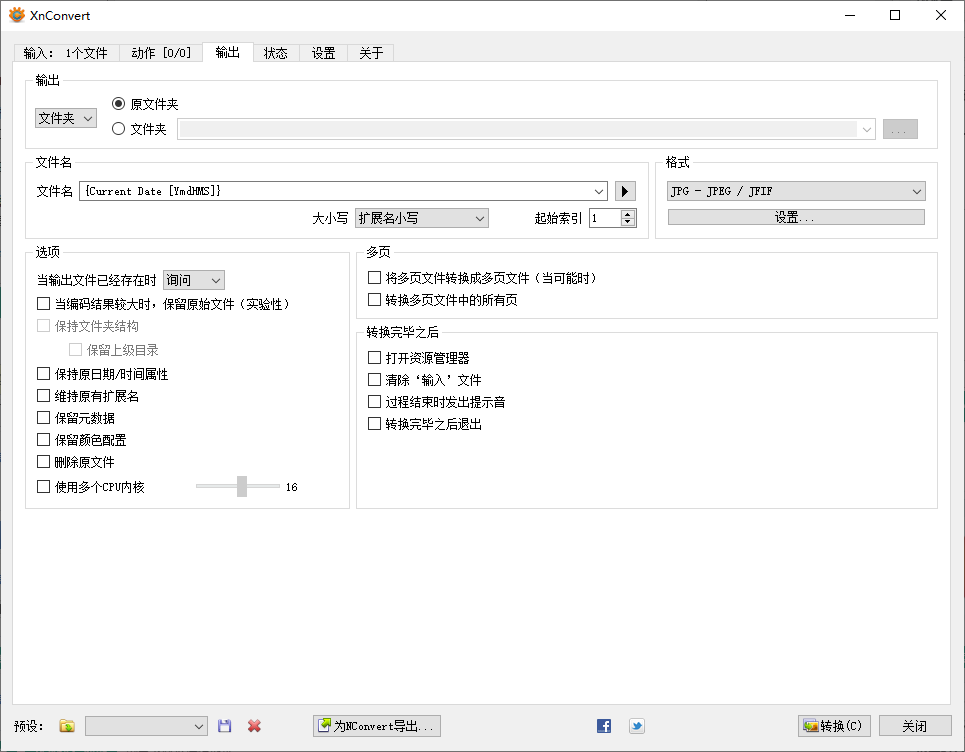Click the 文件名 filename input field
Screen dimensions: 965x752
[x=340, y=190]
